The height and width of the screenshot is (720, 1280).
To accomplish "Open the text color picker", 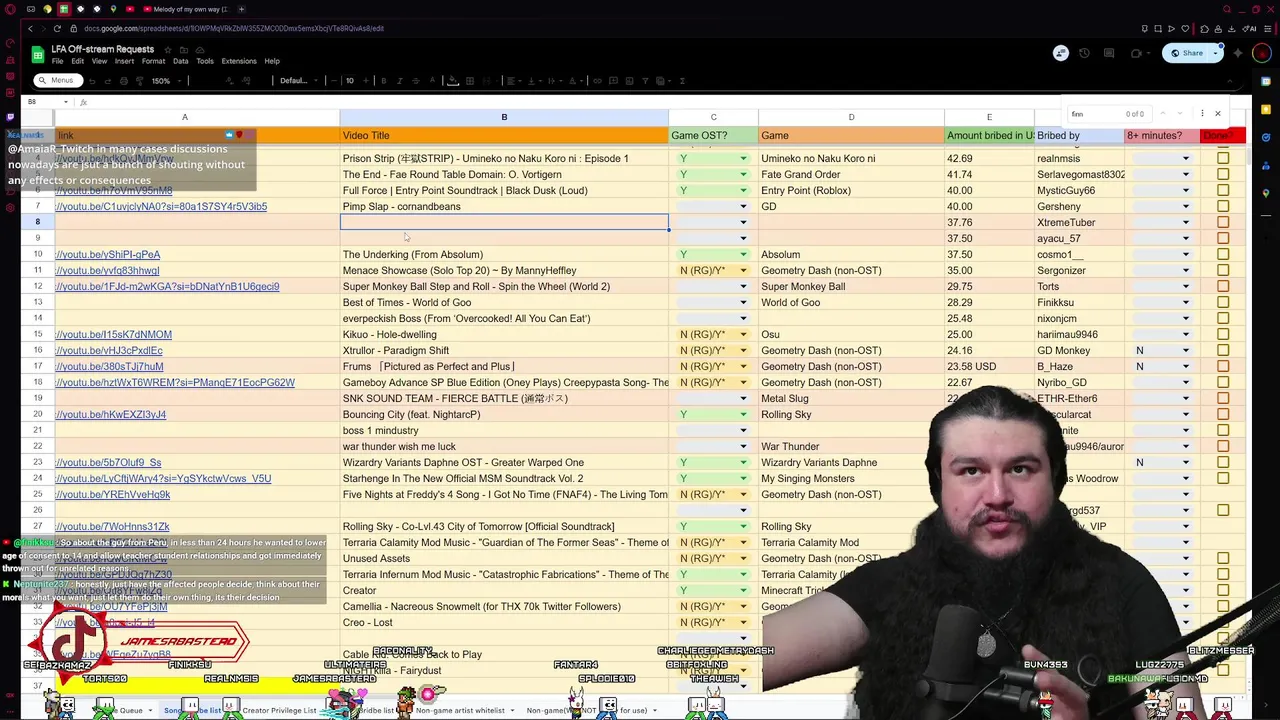I will (x=432, y=80).
